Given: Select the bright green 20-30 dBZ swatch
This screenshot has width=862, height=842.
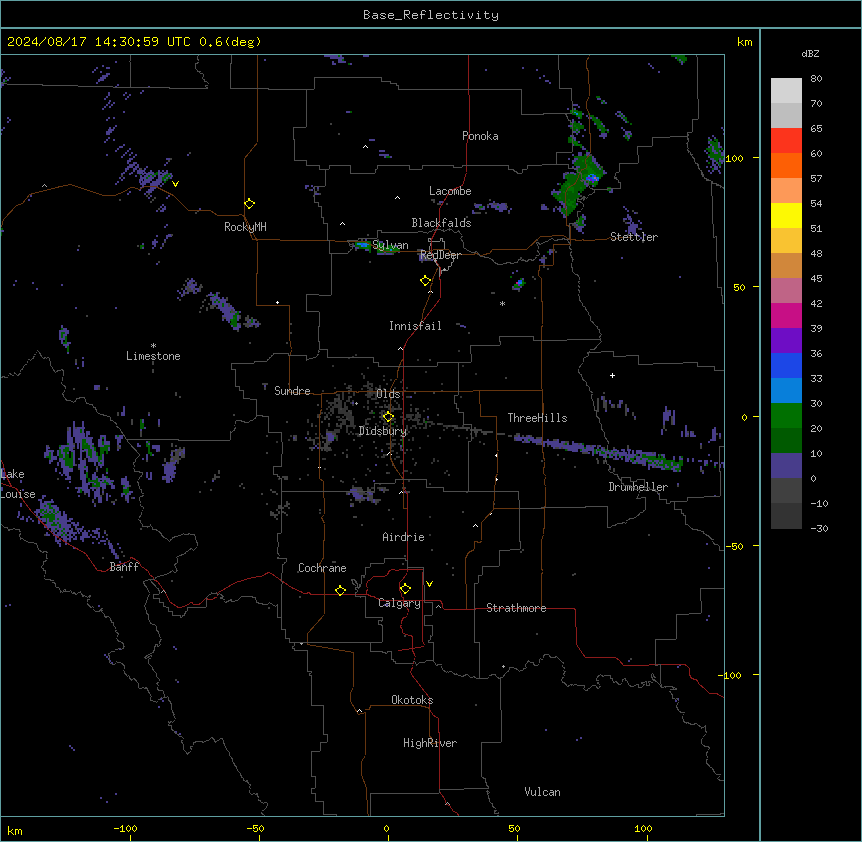Looking at the screenshot, I should point(786,416).
